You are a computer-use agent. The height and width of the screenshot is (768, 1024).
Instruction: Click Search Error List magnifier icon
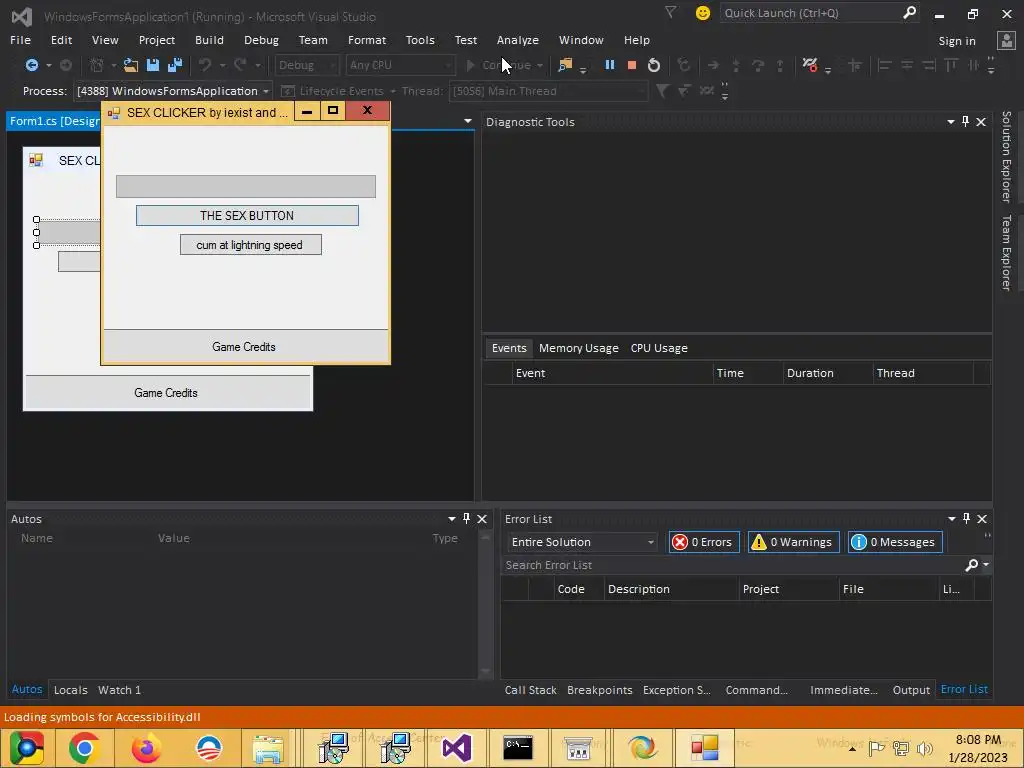[x=972, y=565]
